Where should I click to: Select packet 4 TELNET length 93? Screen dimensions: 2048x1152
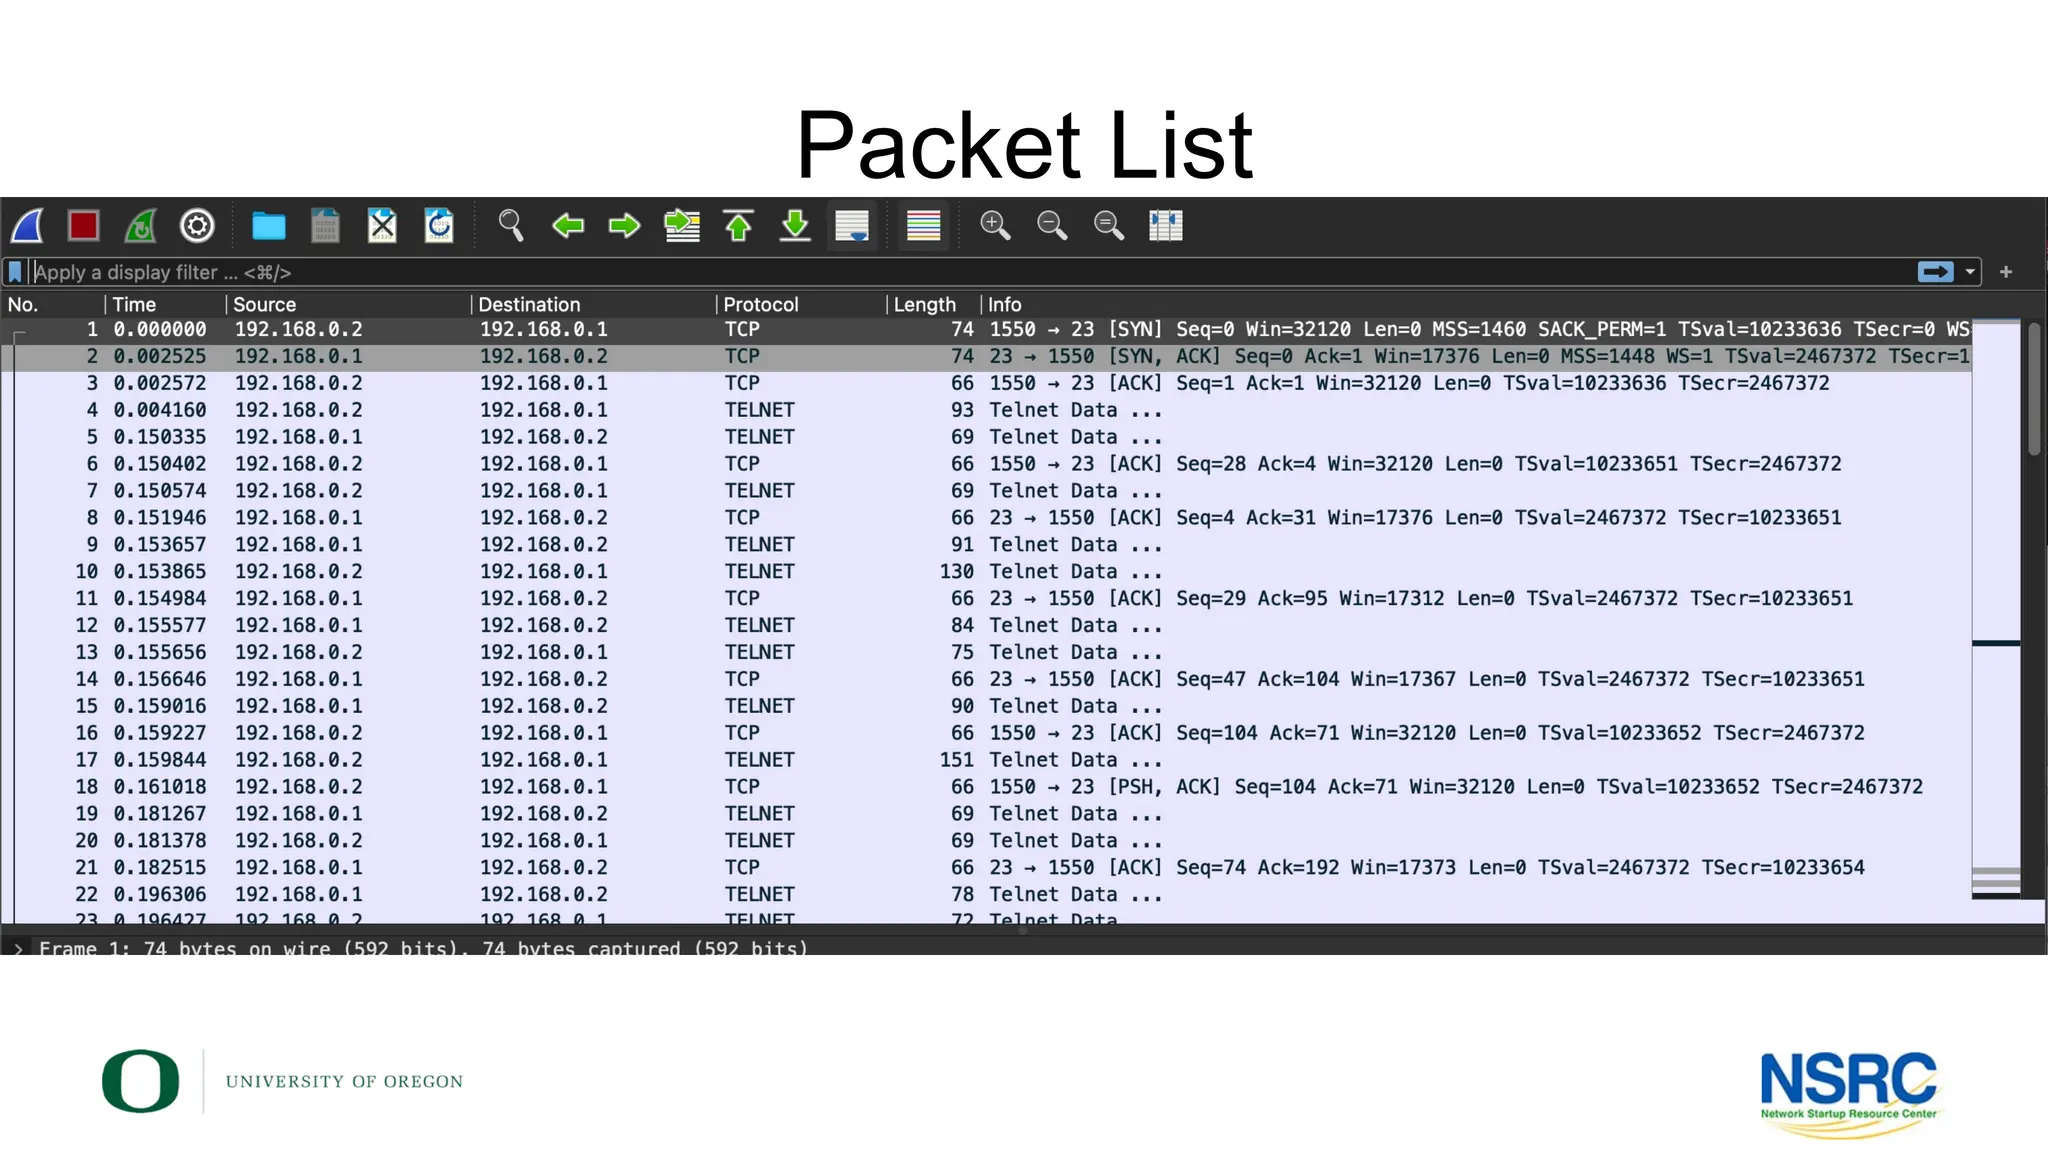point(986,411)
